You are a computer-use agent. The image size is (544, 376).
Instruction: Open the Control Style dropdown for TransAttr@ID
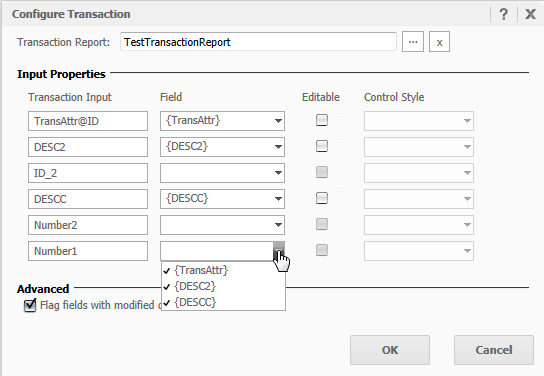(x=419, y=121)
